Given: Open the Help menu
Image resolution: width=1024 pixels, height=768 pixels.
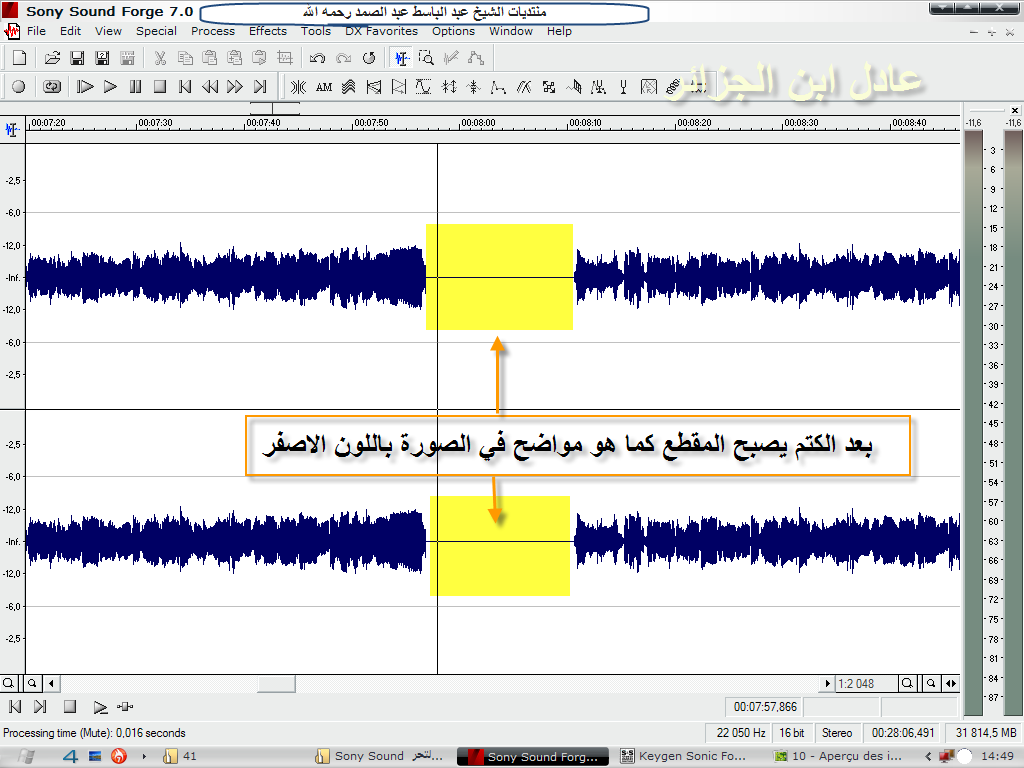Looking at the screenshot, I should [559, 31].
